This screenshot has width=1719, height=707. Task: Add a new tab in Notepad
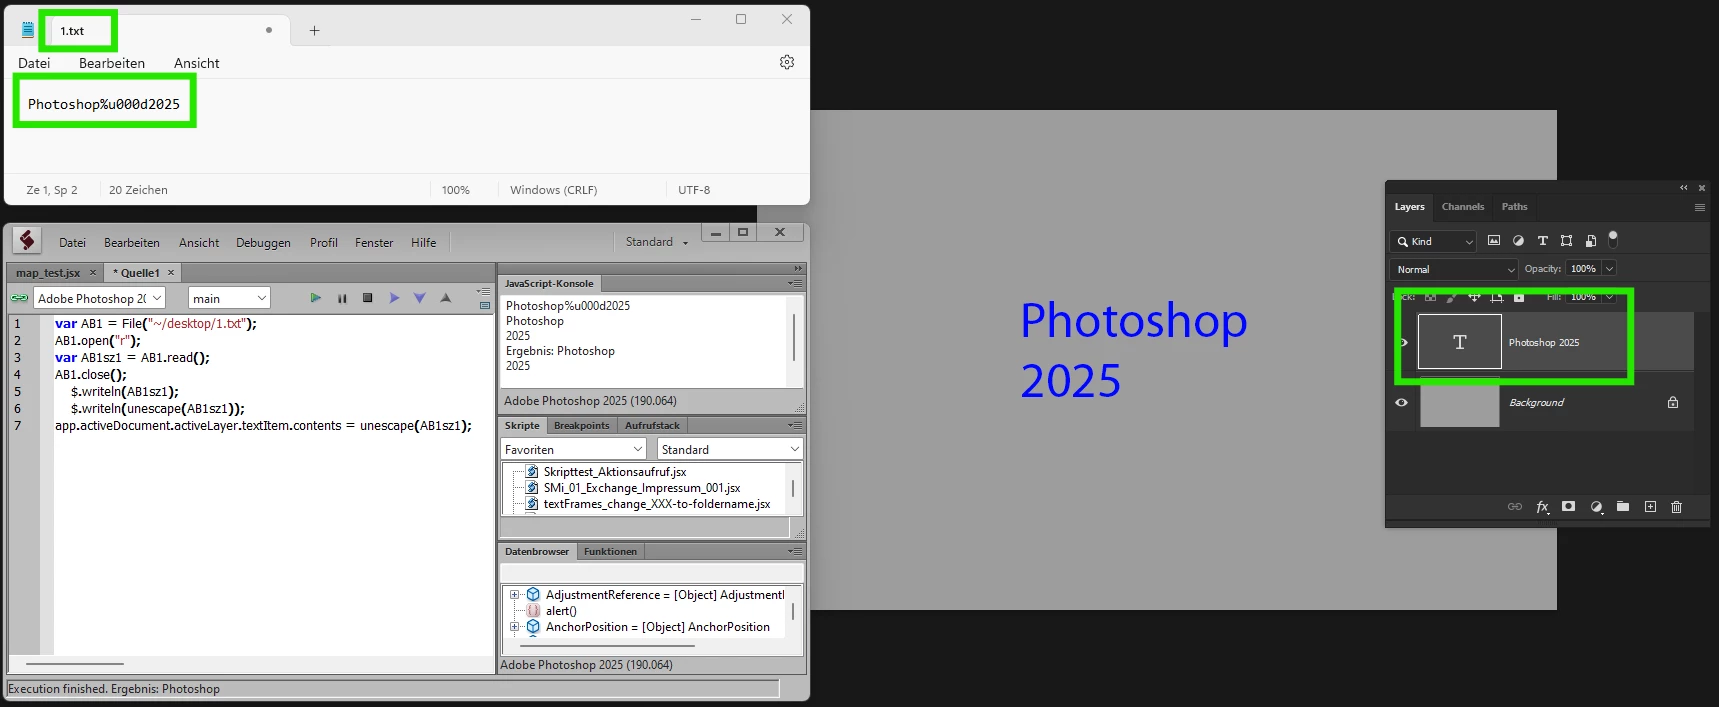click(x=314, y=30)
